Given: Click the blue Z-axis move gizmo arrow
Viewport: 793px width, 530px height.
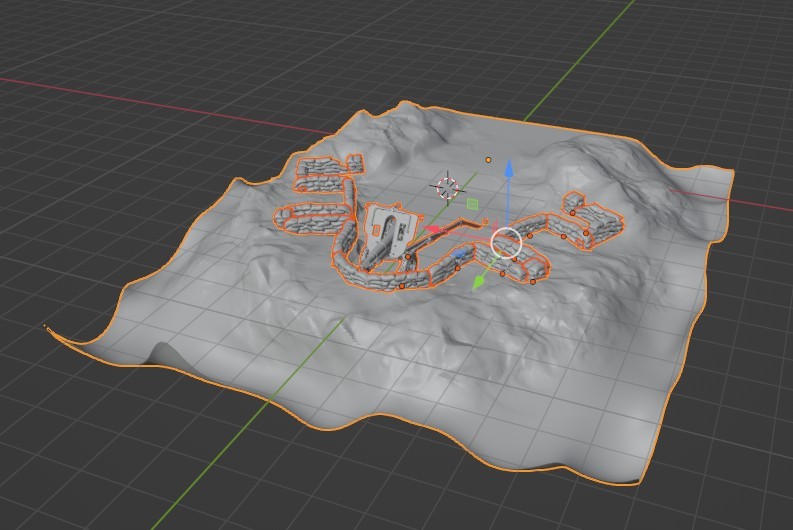Looking at the screenshot, I should [x=509, y=168].
